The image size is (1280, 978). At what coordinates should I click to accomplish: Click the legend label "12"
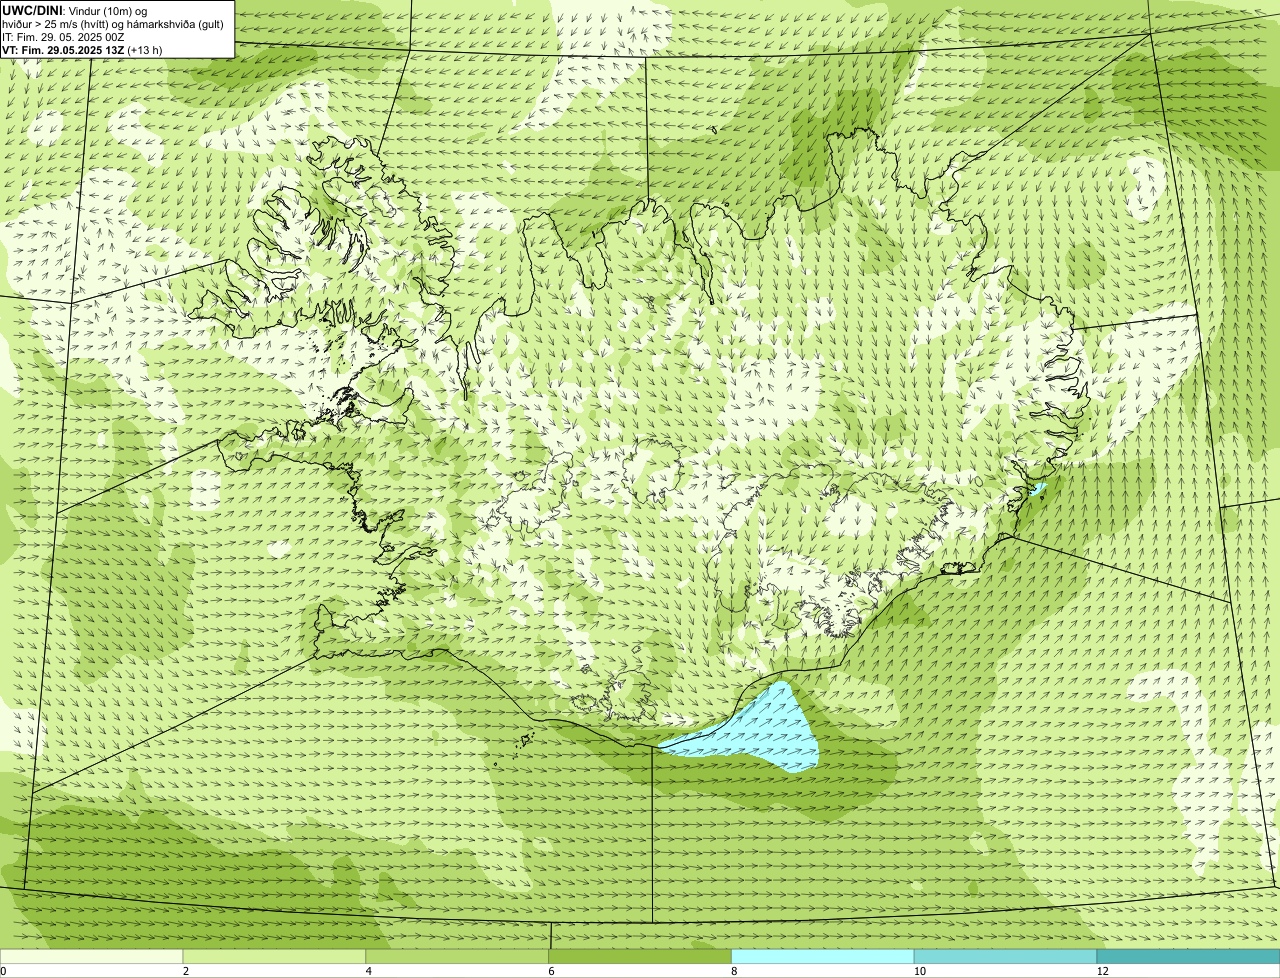(1102, 971)
